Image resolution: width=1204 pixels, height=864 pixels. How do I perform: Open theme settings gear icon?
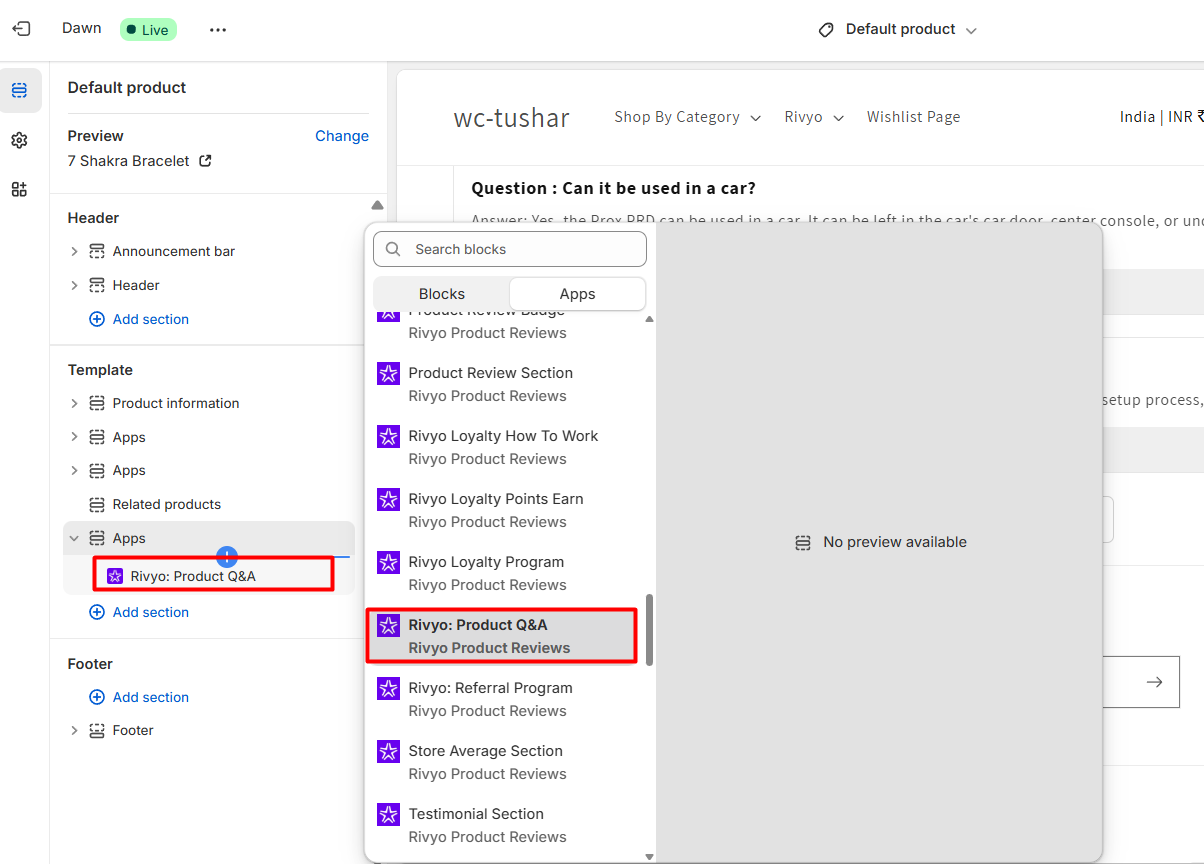point(20,140)
